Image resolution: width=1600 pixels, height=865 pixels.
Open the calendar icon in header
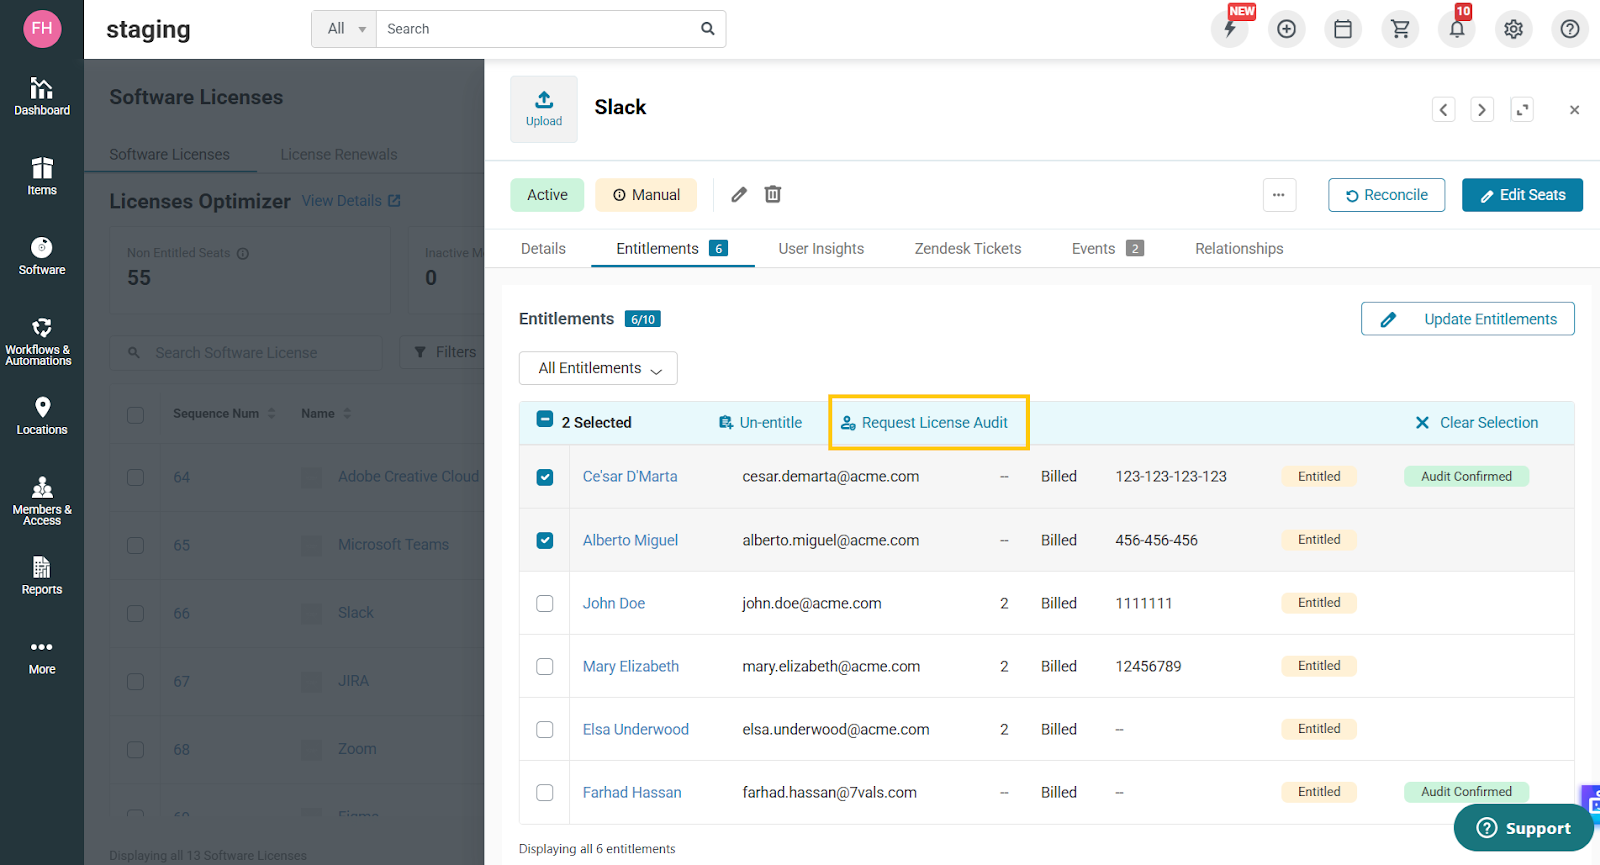coord(1343,29)
